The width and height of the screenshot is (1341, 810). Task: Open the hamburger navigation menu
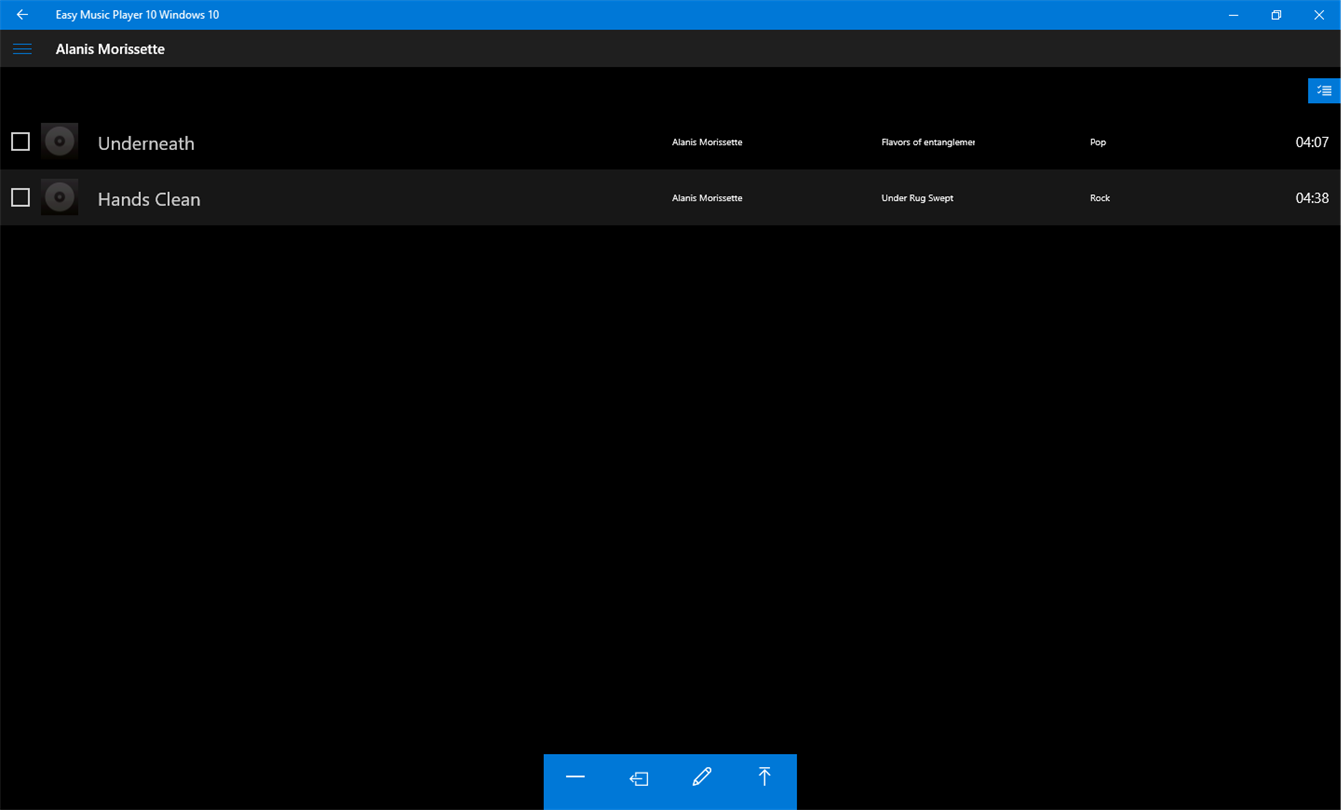click(22, 48)
